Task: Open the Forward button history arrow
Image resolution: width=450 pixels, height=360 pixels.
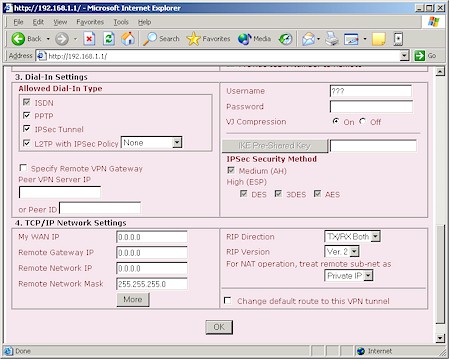Action: coord(75,39)
